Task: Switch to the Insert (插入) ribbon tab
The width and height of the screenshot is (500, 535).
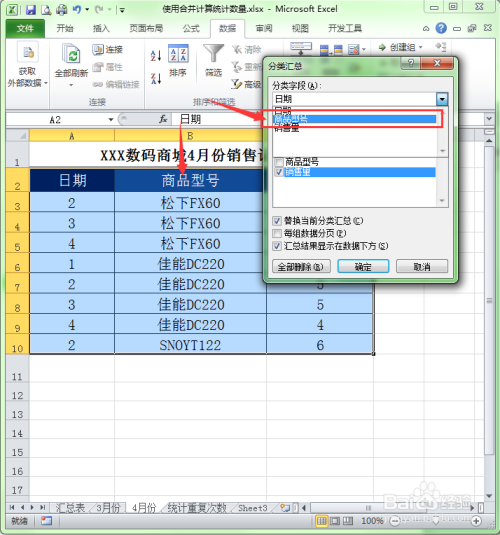Action: (x=101, y=29)
